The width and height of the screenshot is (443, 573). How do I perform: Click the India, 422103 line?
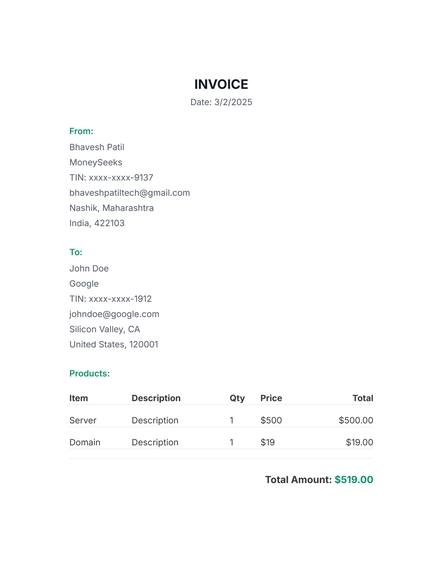click(x=97, y=223)
